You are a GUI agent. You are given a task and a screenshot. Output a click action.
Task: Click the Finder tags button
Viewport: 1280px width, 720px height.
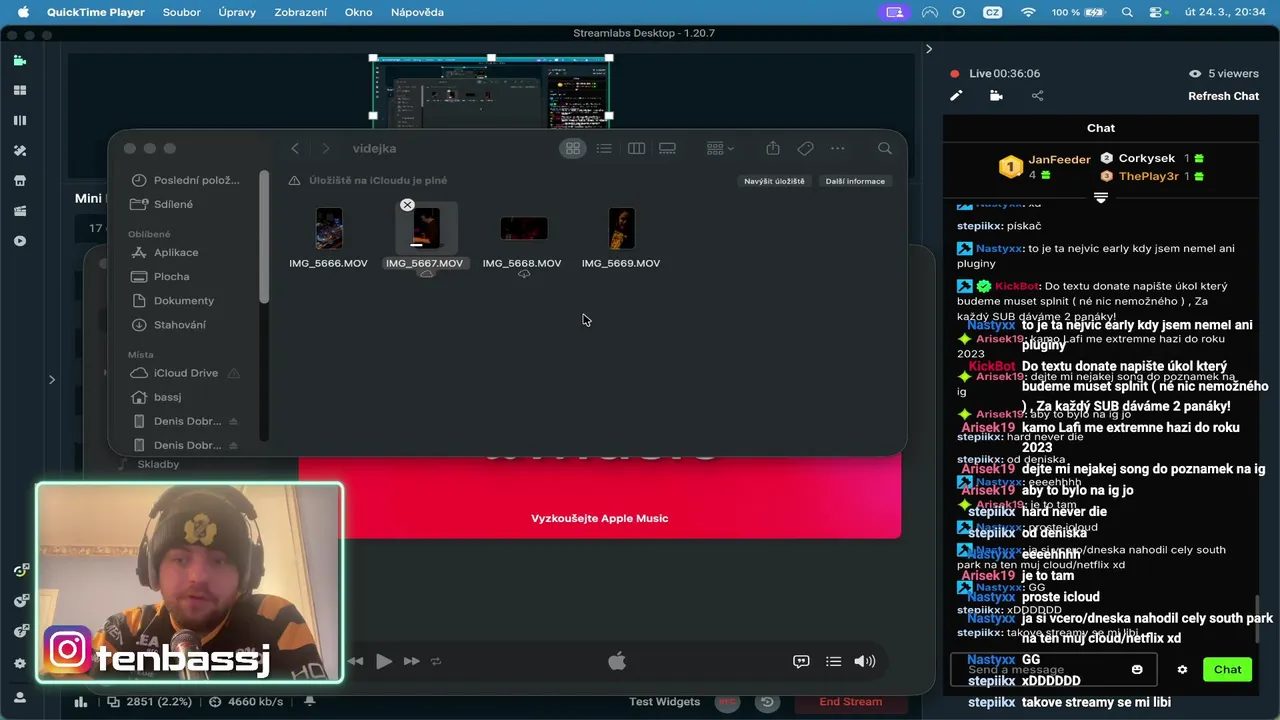(x=805, y=148)
